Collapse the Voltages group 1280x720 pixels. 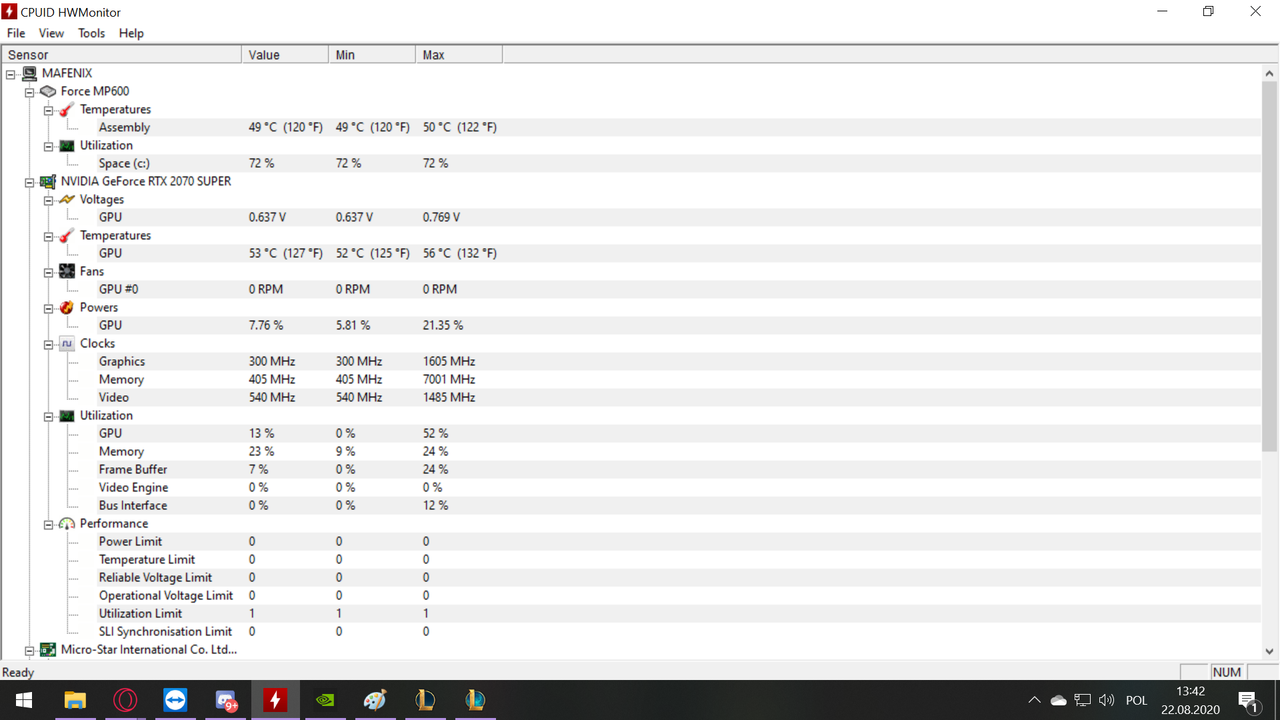(49, 199)
